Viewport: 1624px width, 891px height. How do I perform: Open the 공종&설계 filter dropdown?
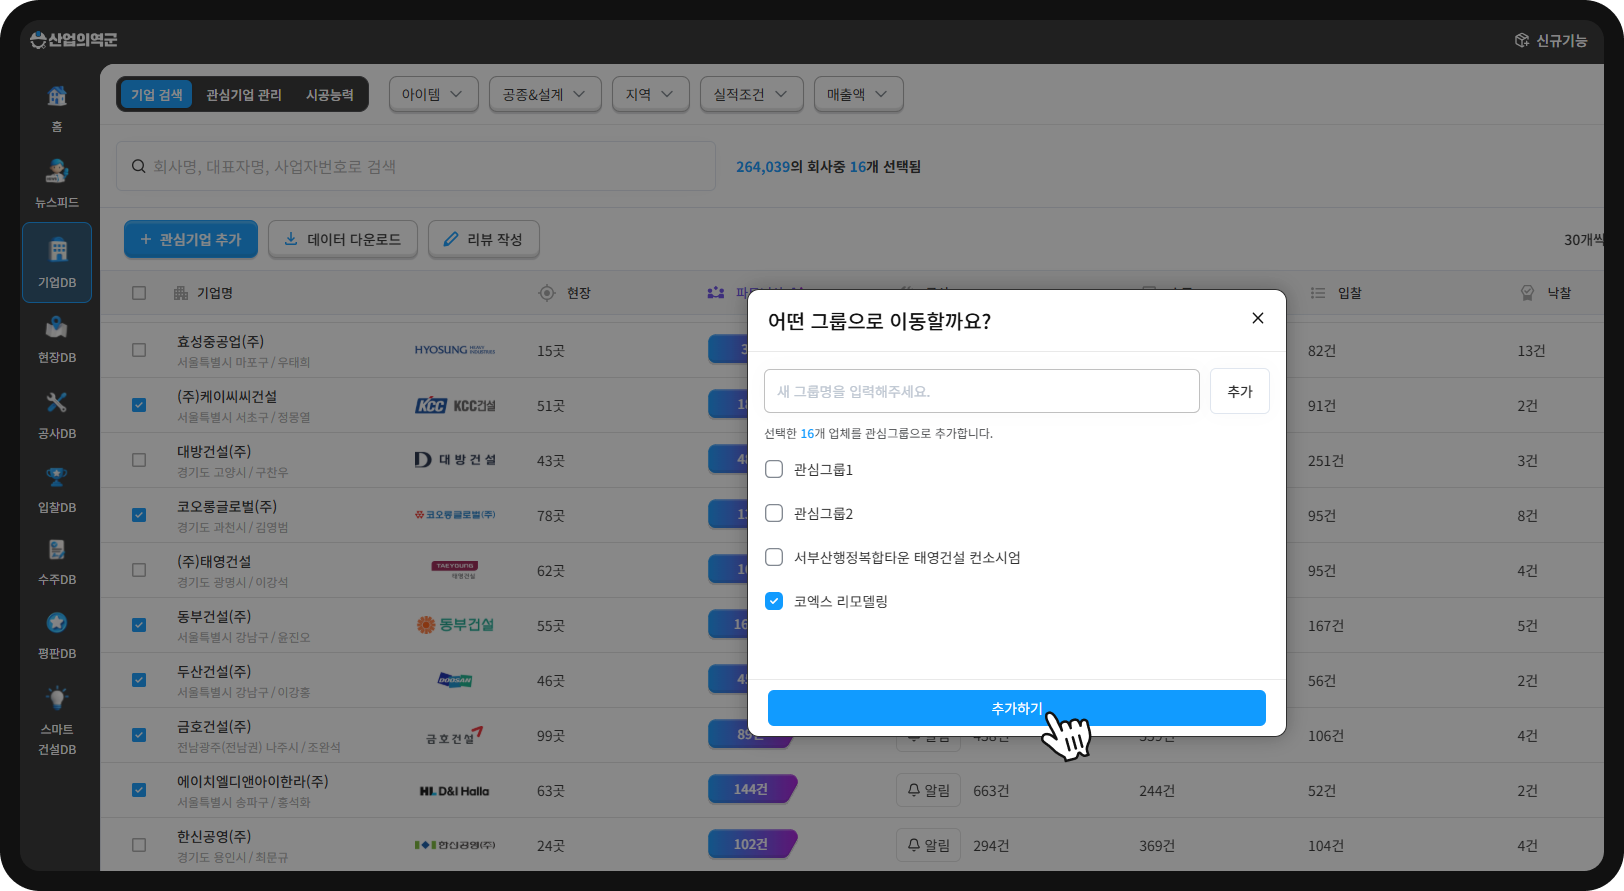(x=545, y=94)
